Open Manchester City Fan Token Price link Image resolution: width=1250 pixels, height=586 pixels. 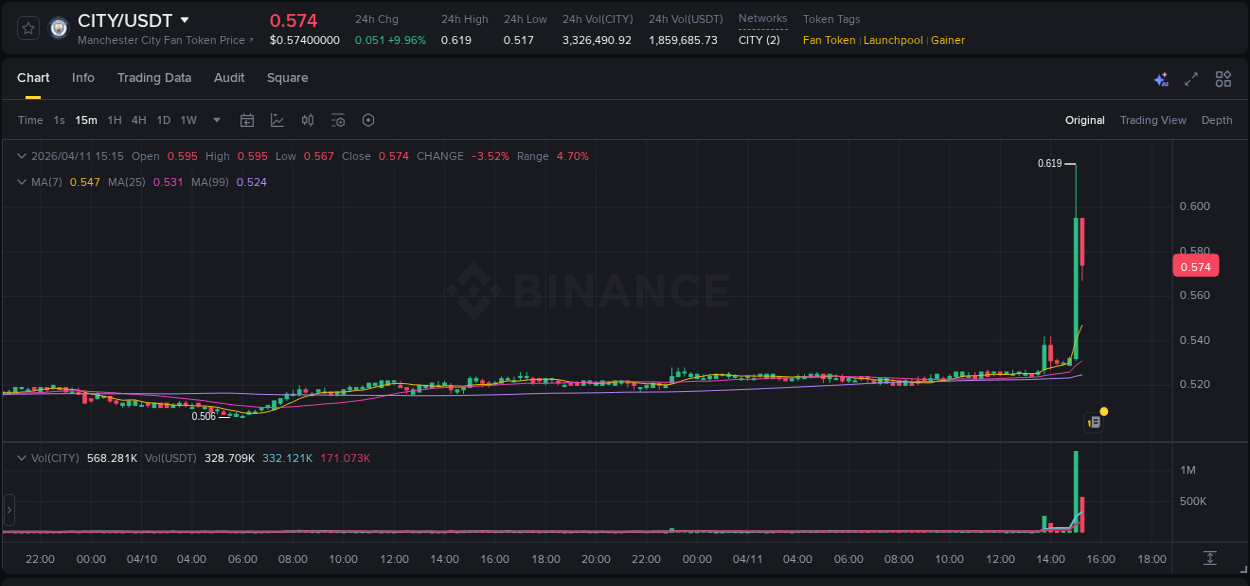(x=165, y=40)
